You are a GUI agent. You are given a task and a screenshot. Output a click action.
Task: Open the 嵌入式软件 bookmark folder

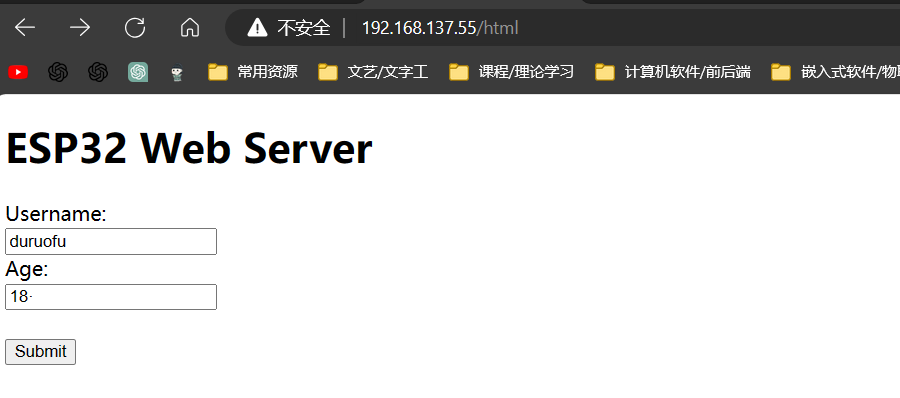[x=835, y=72]
